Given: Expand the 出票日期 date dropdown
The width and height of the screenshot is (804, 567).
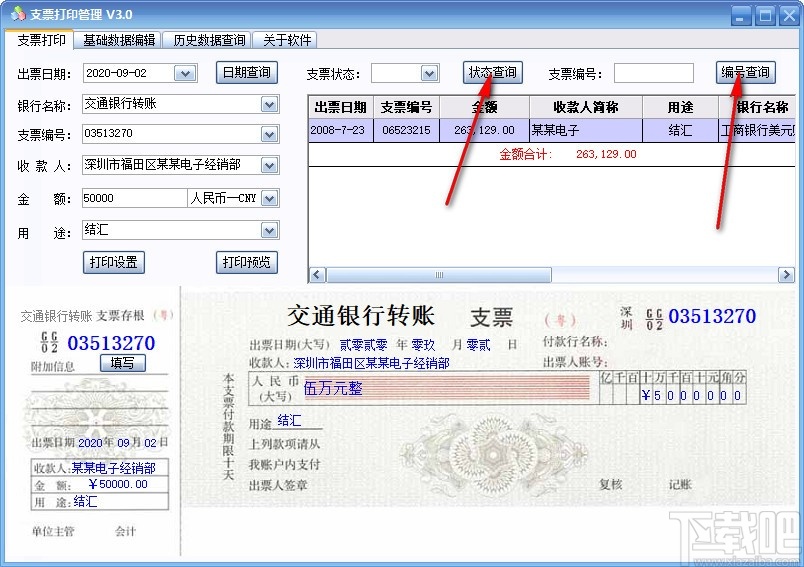Looking at the screenshot, I should pos(185,73).
